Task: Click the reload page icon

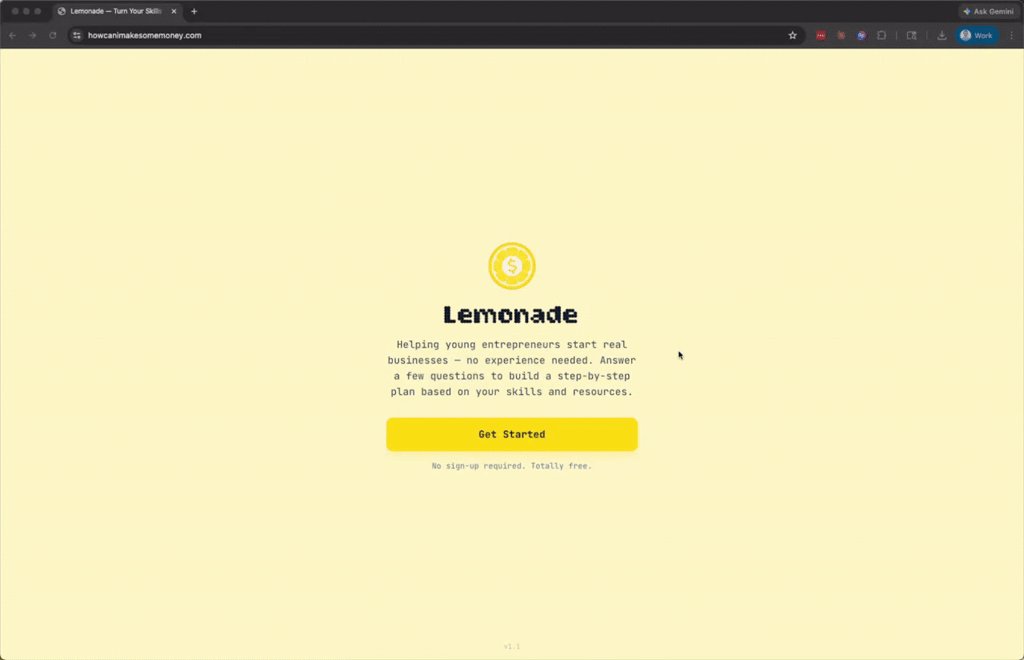Action: coord(53,35)
